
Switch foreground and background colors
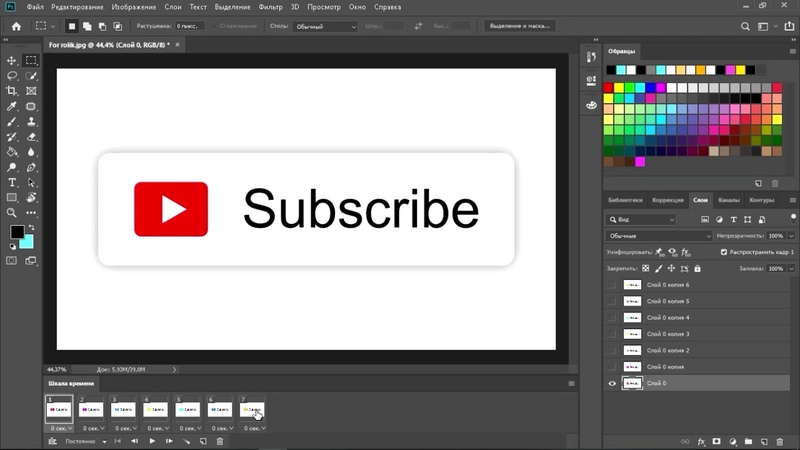click(x=31, y=228)
